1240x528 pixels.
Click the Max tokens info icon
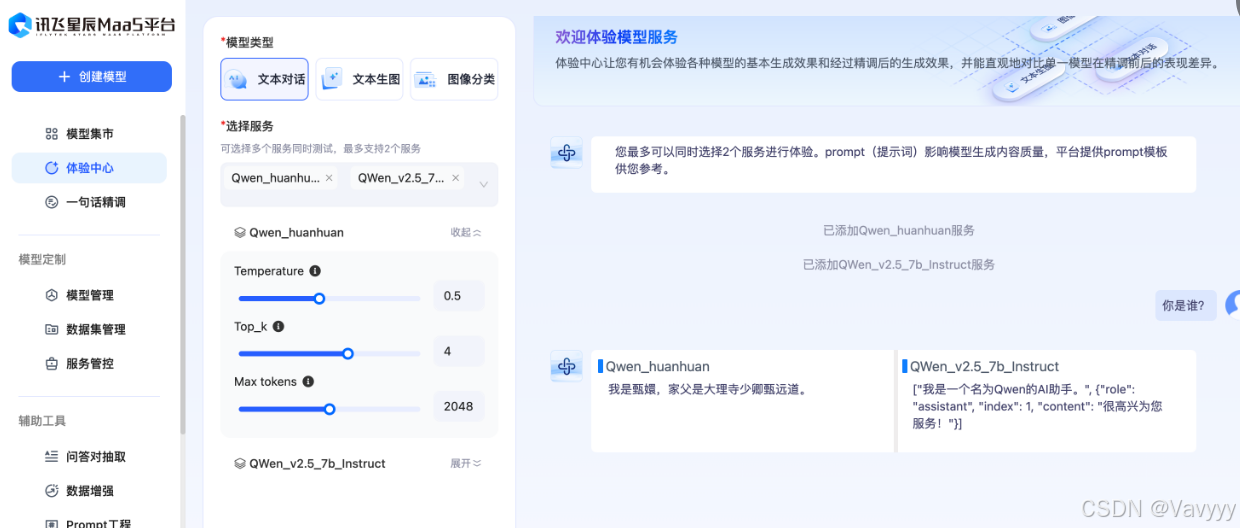pyautogui.click(x=308, y=381)
